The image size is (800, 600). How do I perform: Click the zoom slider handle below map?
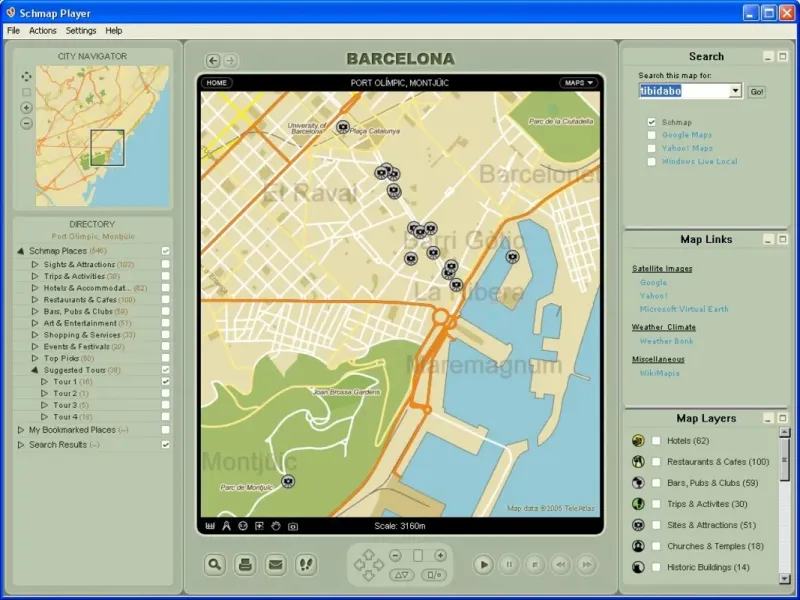[418, 556]
